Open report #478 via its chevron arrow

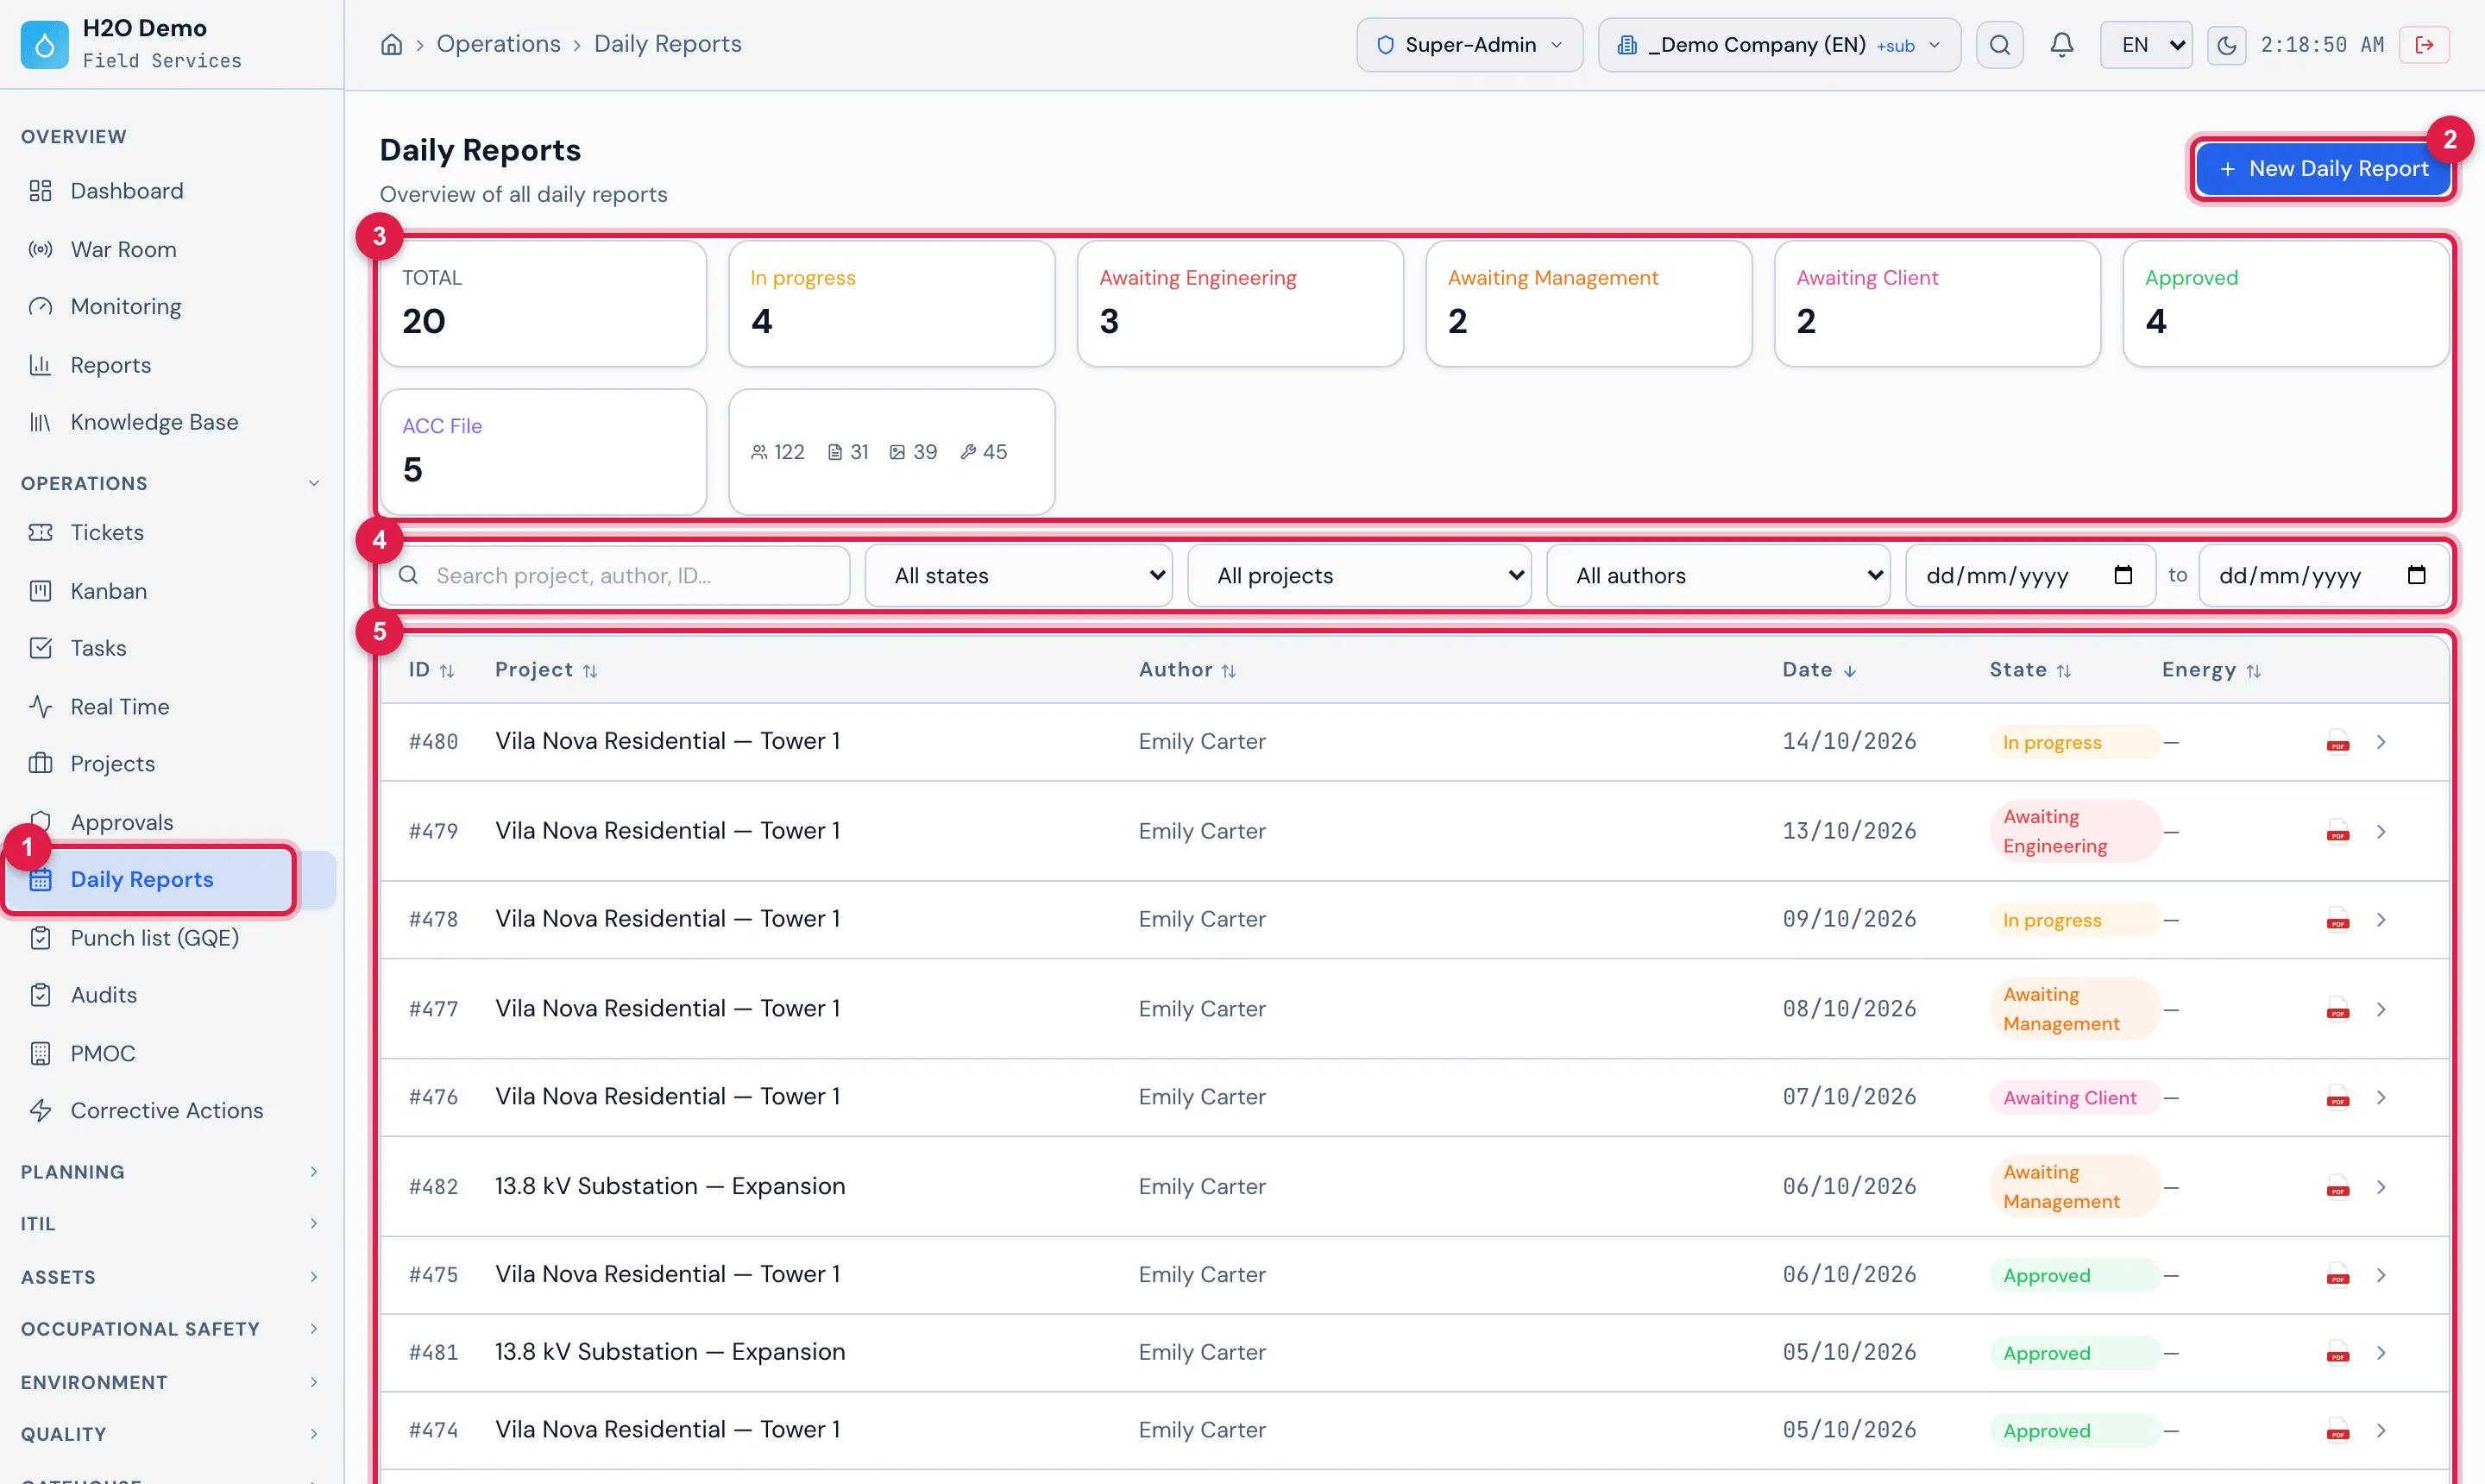coord(2381,920)
